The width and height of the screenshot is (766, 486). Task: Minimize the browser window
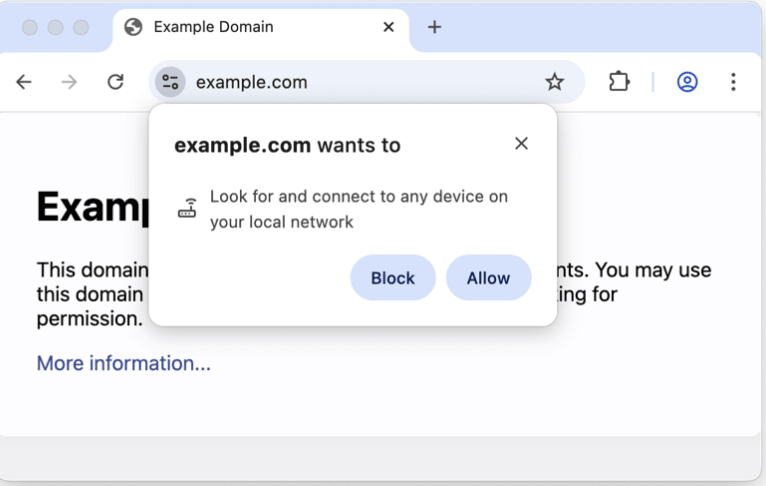point(56,27)
